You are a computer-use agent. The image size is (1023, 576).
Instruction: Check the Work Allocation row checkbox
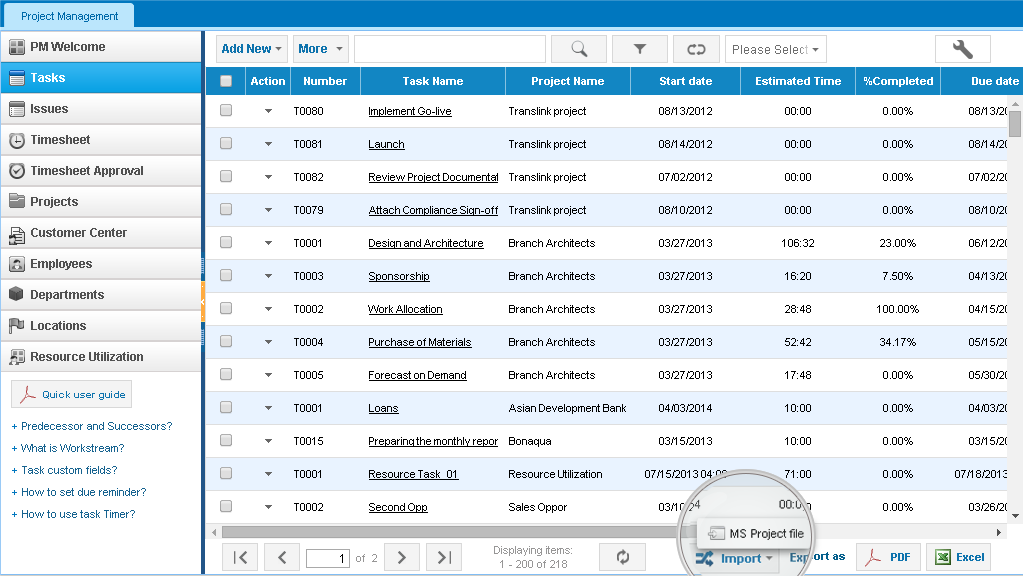coord(226,308)
